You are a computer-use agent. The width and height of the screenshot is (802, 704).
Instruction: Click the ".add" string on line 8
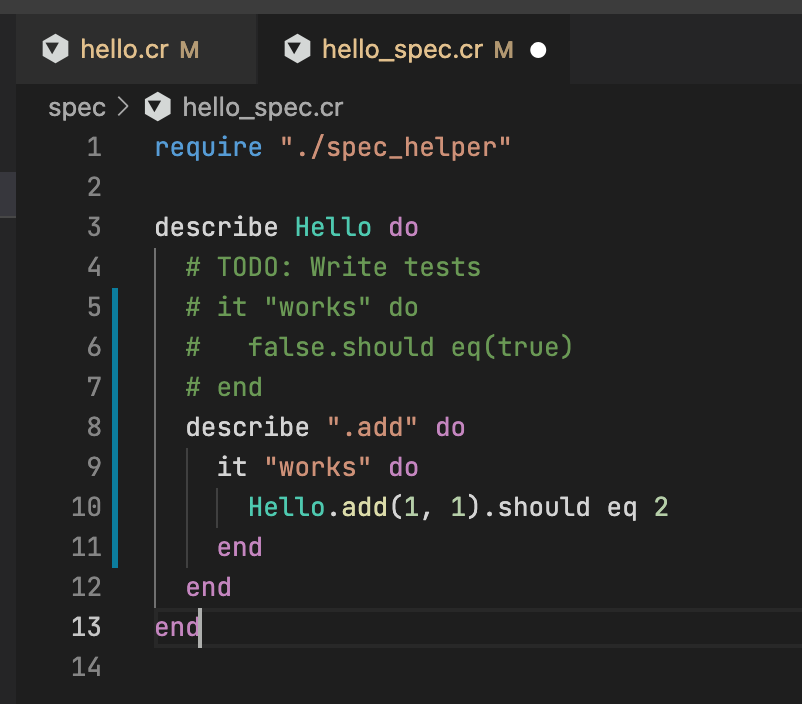tap(372, 427)
